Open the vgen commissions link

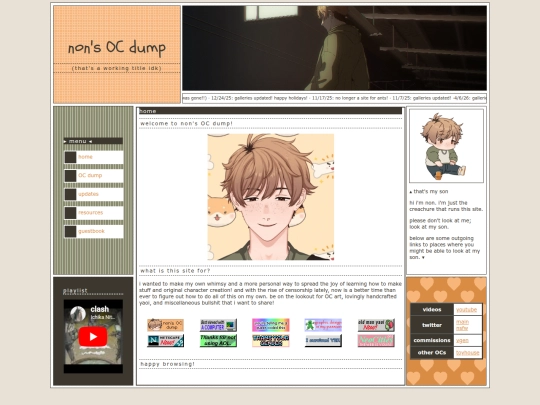click(462, 340)
